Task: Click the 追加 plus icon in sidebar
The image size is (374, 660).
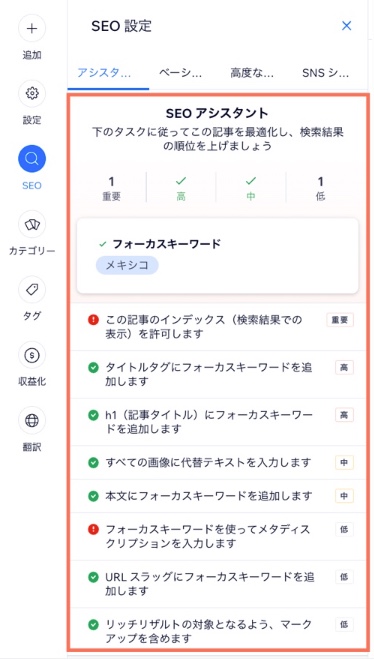Action: point(32,28)
